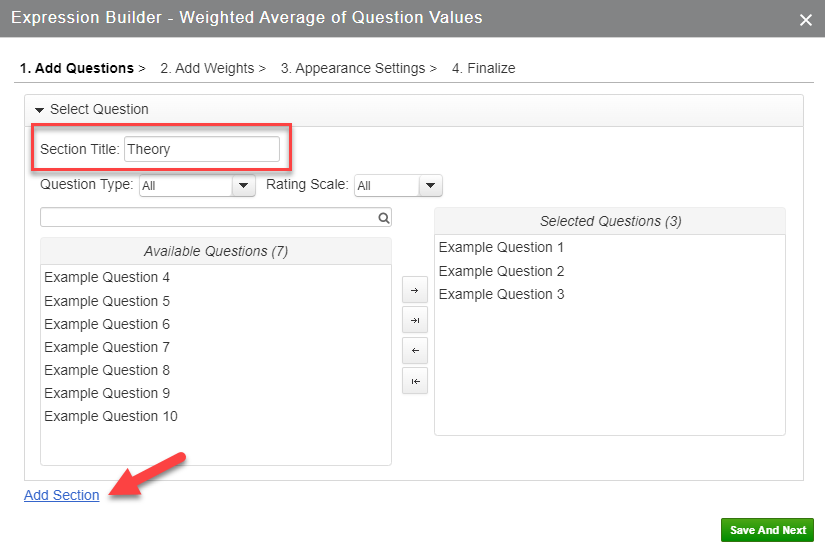Open the Question Type dropdown

244,185
